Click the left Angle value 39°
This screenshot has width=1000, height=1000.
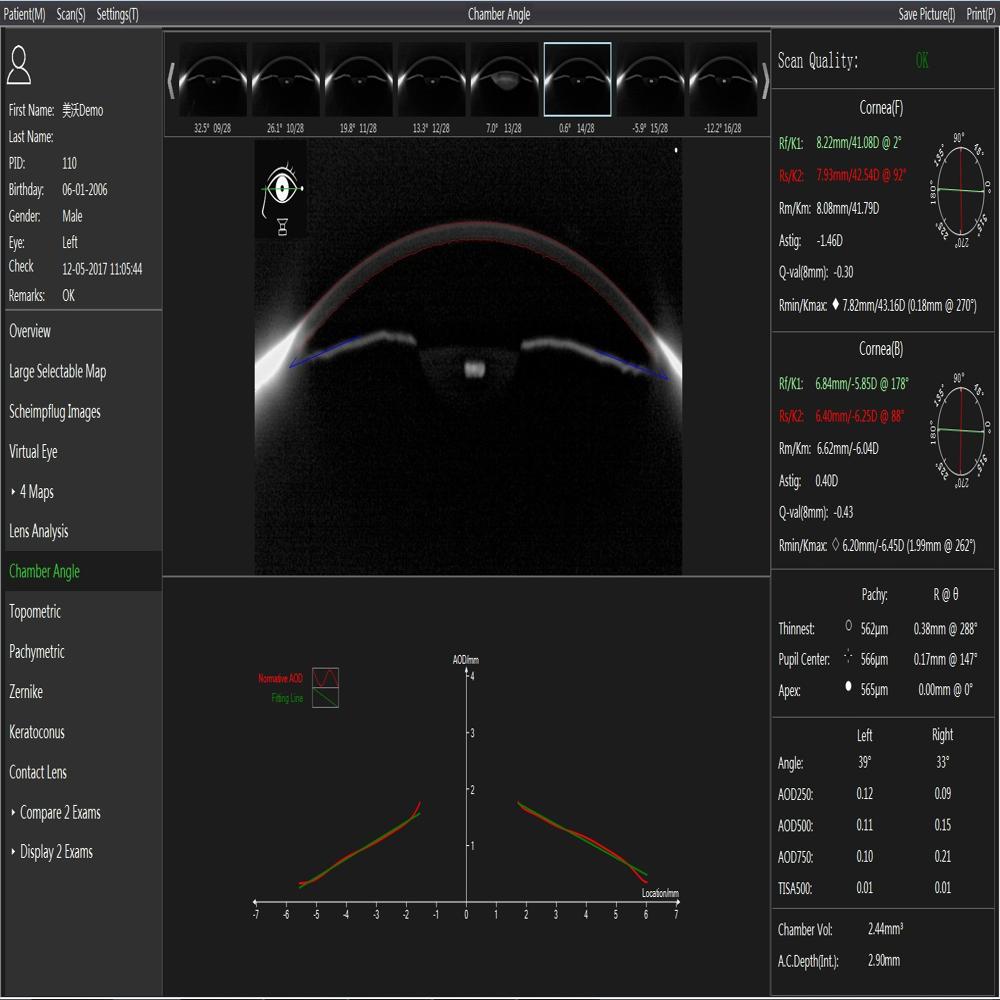point(864,762)
